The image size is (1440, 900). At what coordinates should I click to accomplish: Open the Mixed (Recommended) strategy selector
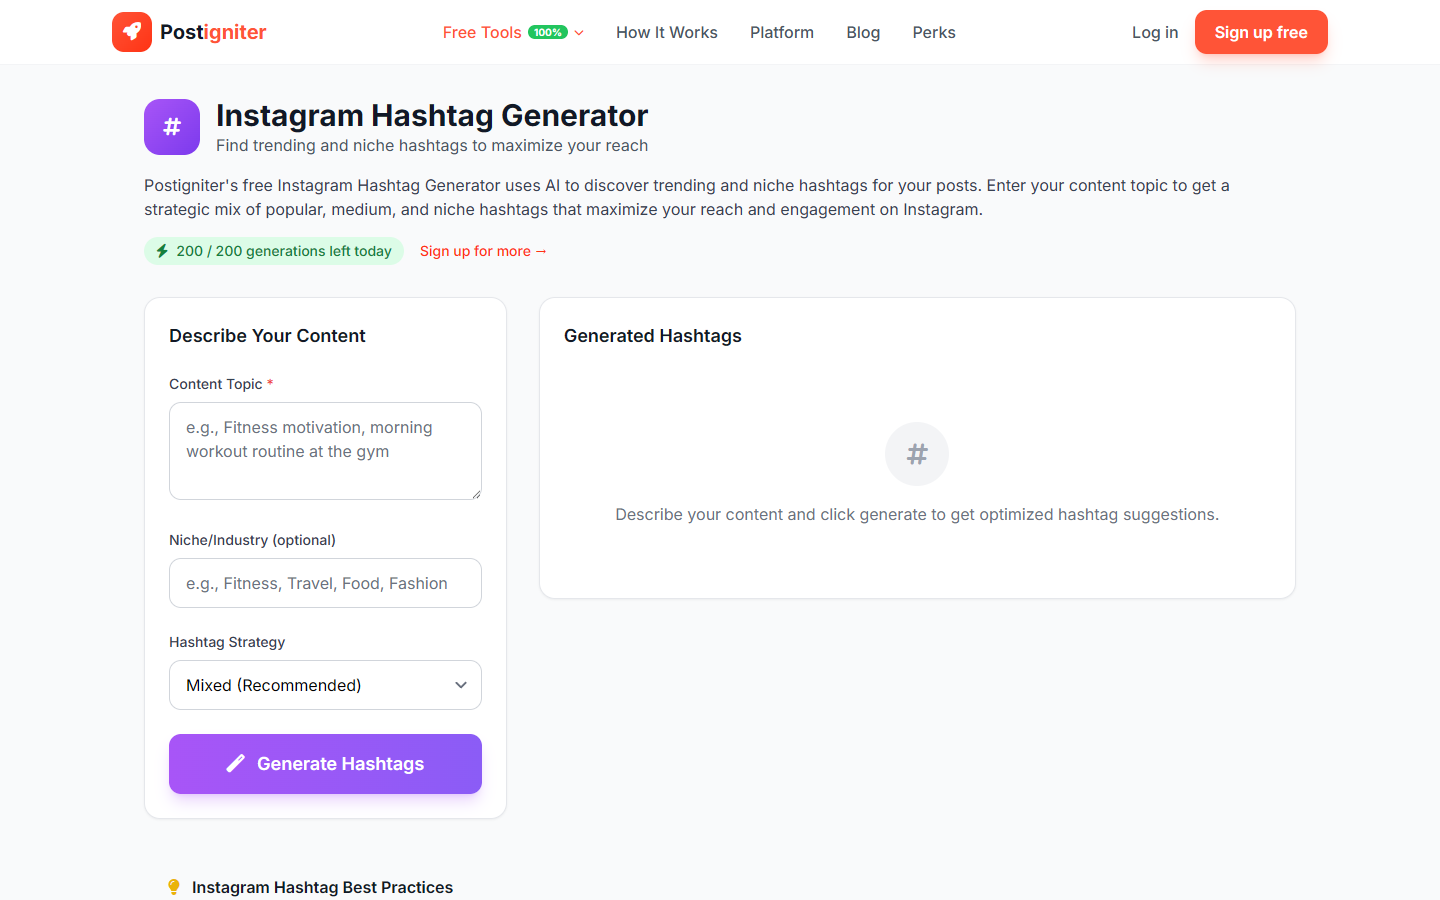[x=325, y=685]
